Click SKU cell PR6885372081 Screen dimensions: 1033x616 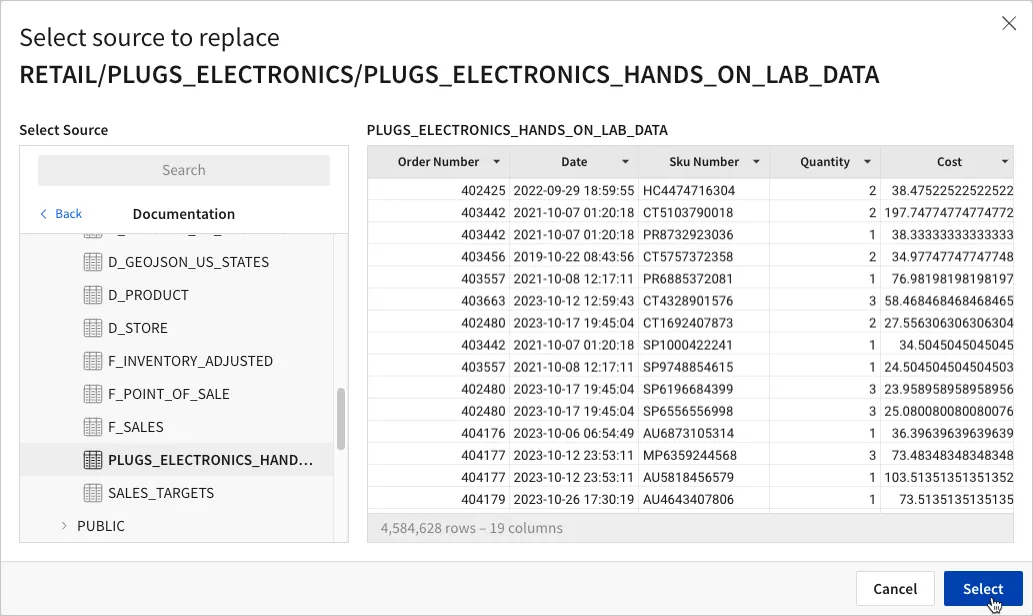[x=704, y=279]
